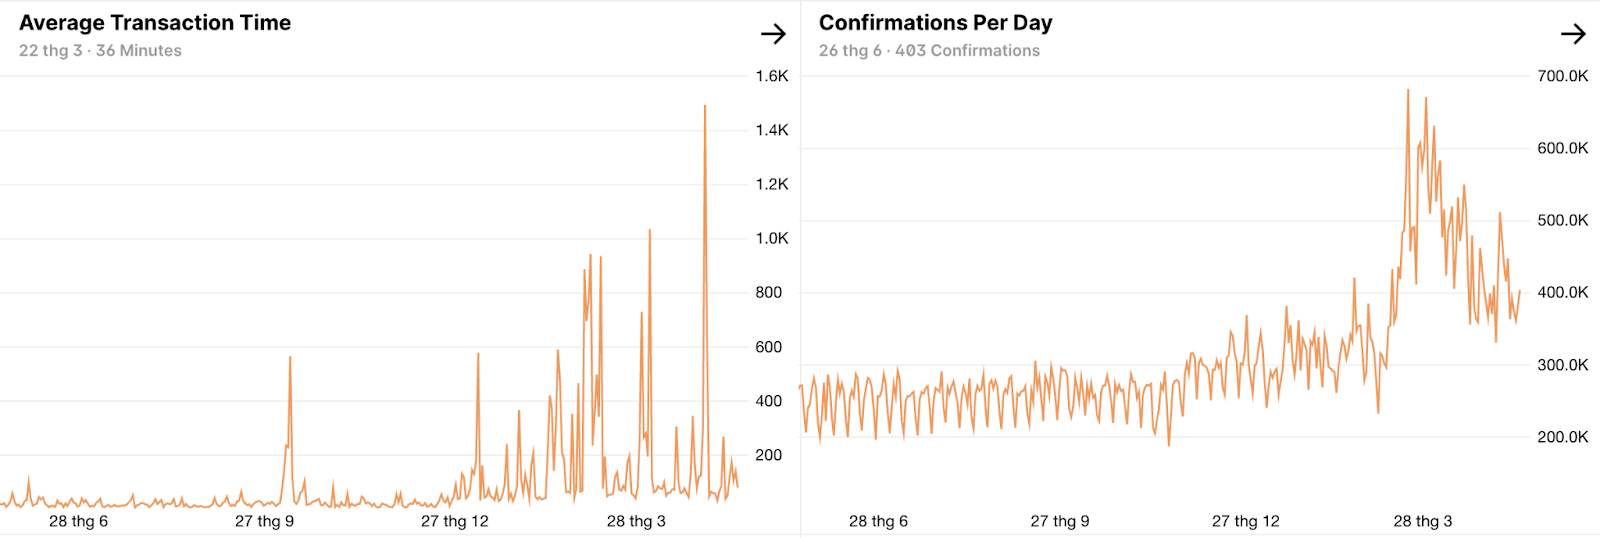Viewport: 1600px width, 538px height.
Task: Click 28 thg 3 label on left chart
Action: point(636,521)
